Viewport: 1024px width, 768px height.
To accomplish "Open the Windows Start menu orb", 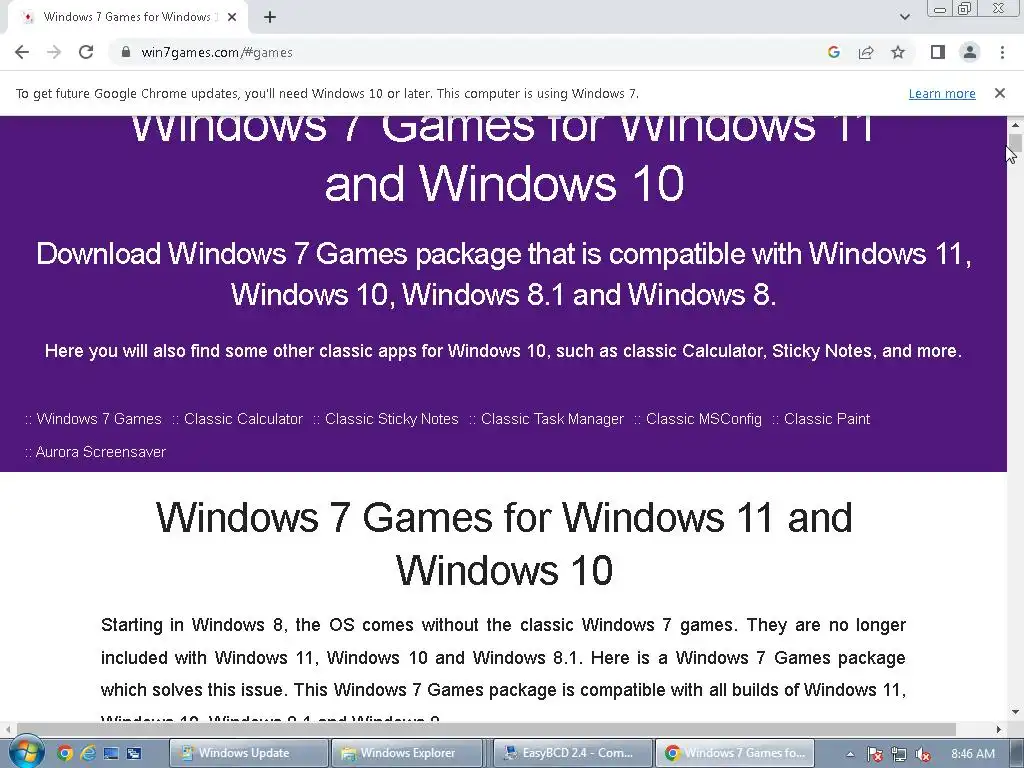I will [26, 752].
